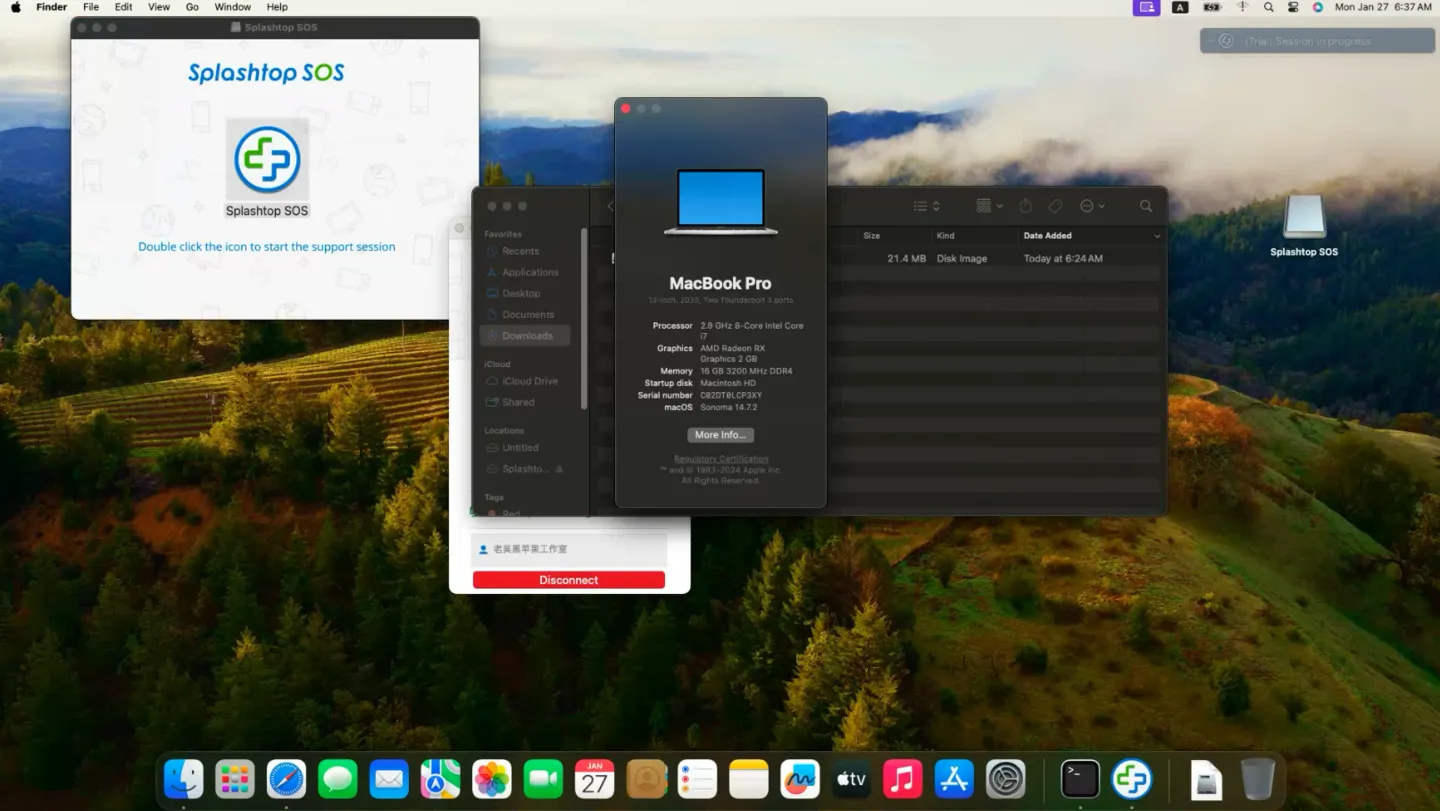Open the Go menu
Screen dimensions: 1440x811
pos(192,7)
